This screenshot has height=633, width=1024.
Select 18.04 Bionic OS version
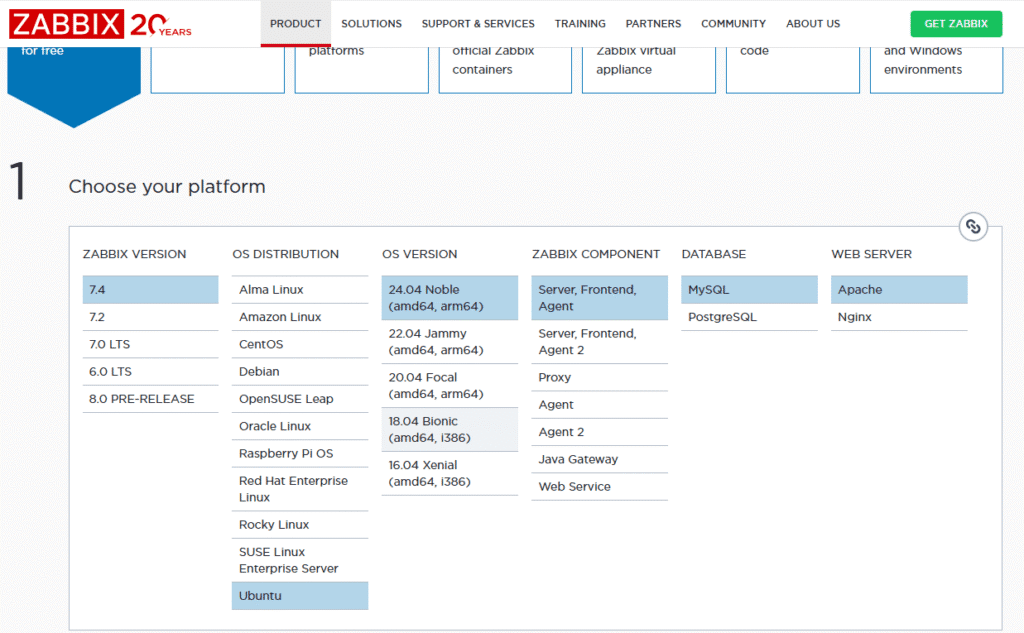[450, 429]
